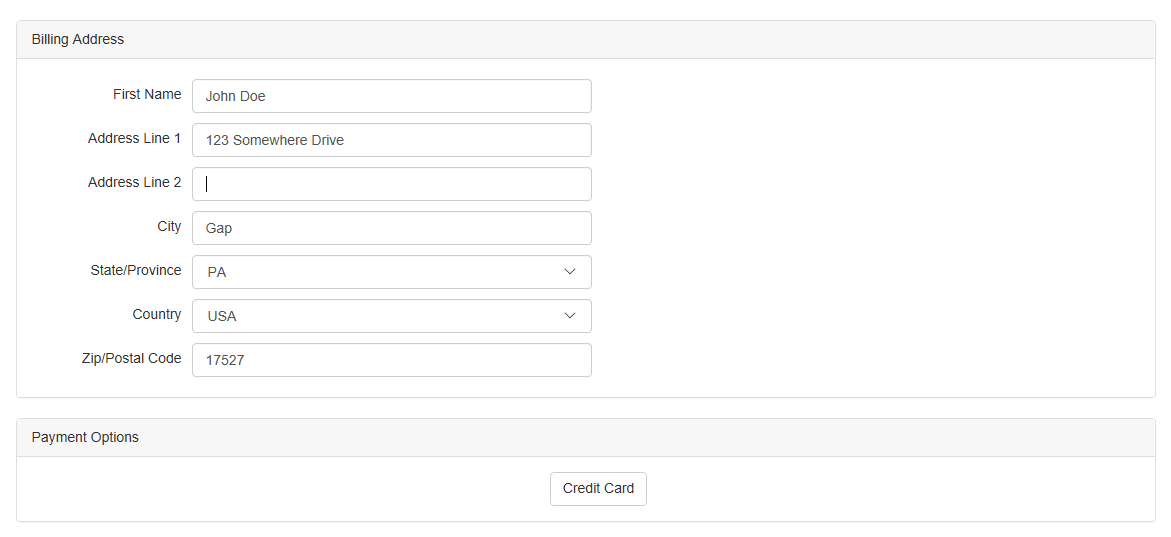Image resolution: width=1171 pixels, height=537 pixels.
Task: Click the Billing Address panel heading
Action: (x=78, y=39)
